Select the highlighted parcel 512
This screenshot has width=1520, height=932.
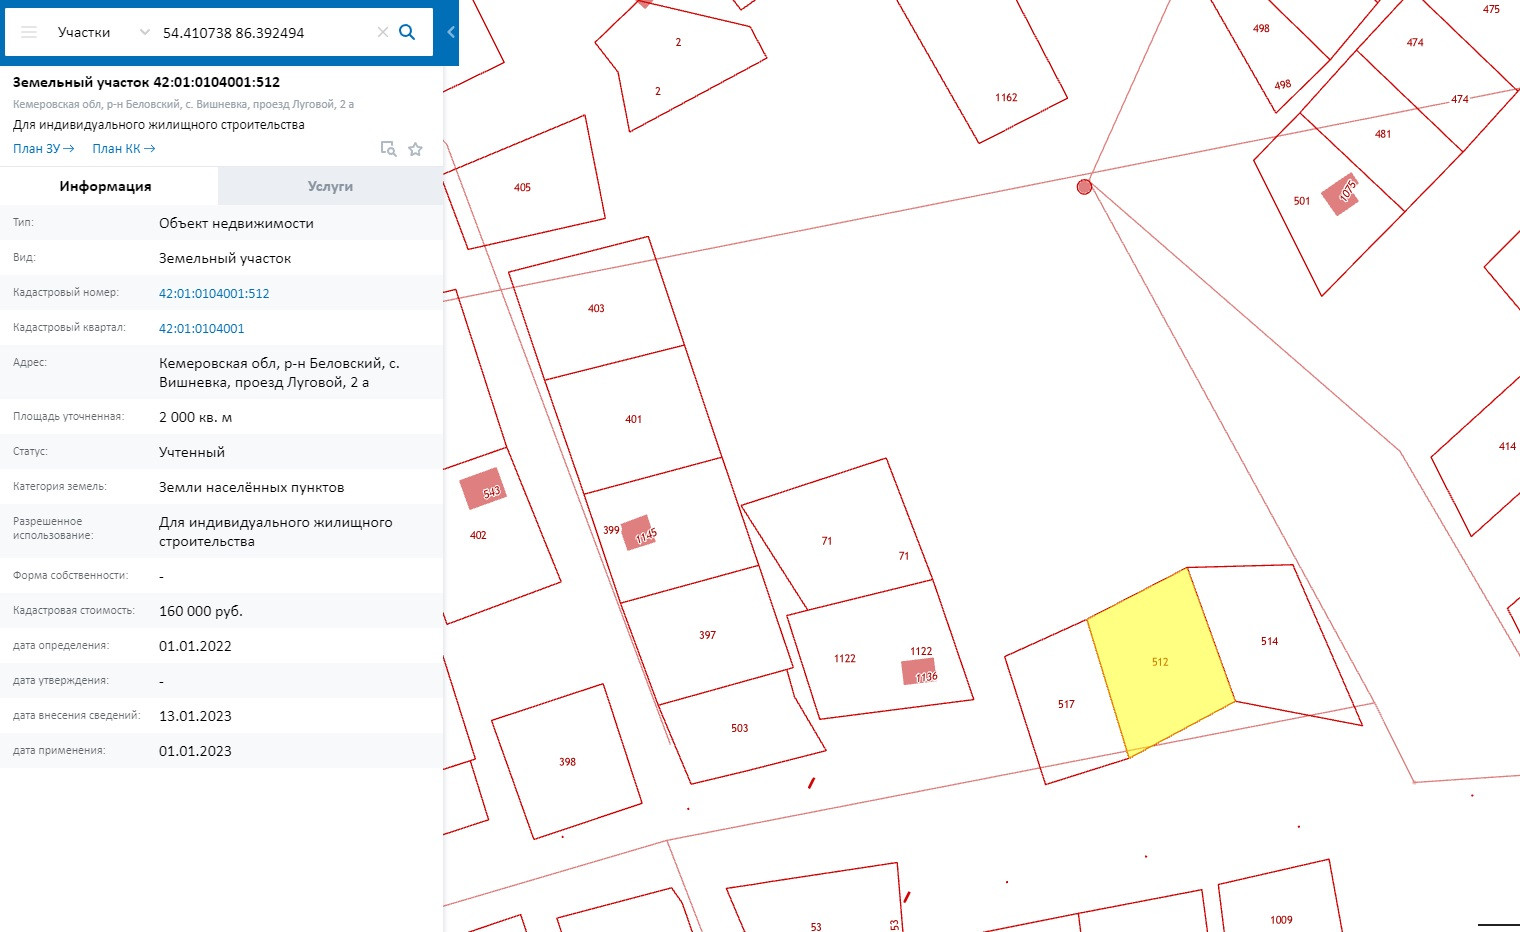[x=1160, y=662]
